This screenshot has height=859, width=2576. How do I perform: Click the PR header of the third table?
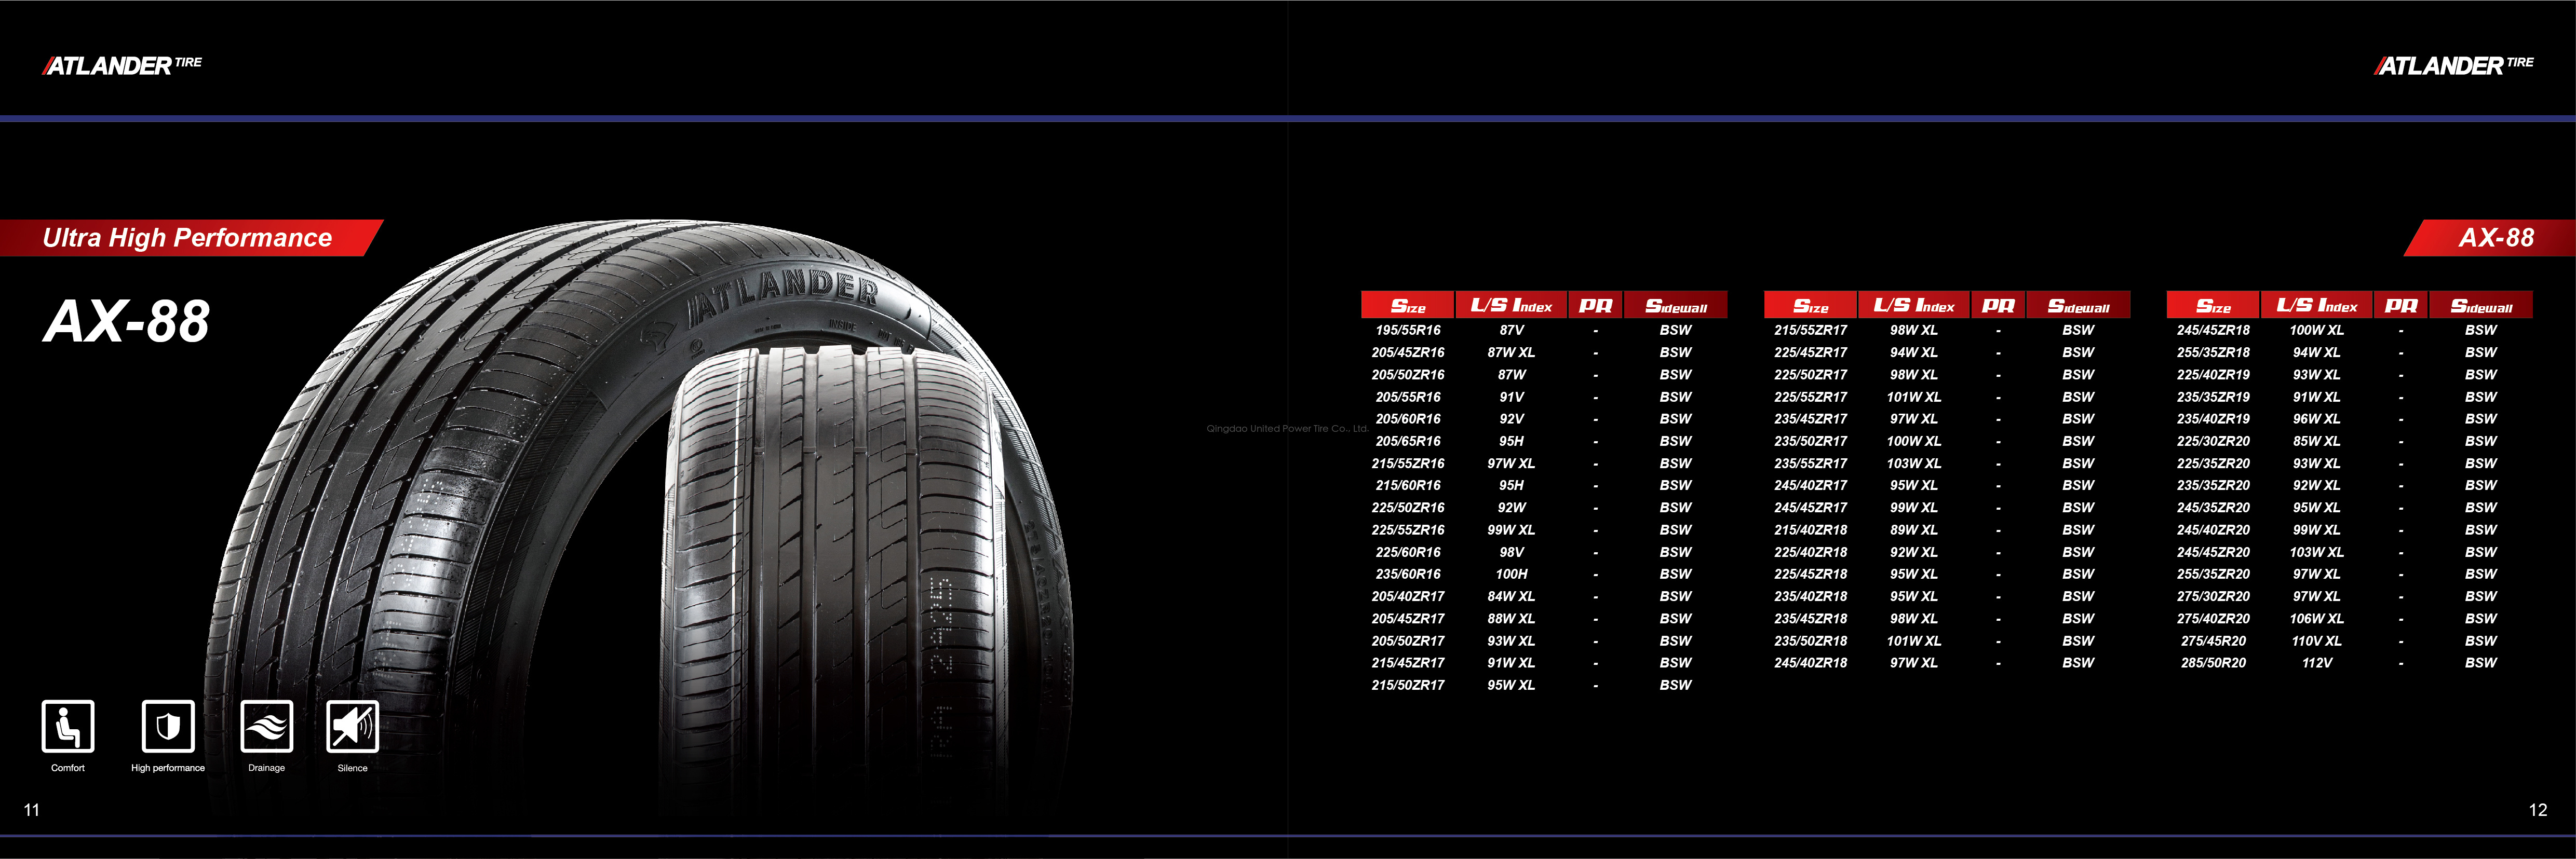click(2401, 305)
